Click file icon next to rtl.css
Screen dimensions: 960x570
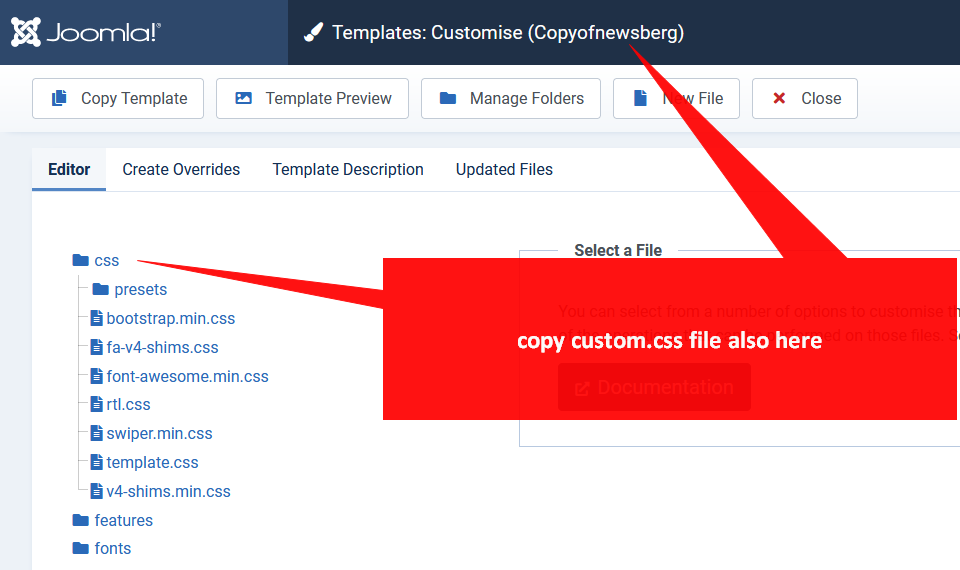[x=97, y=404]
